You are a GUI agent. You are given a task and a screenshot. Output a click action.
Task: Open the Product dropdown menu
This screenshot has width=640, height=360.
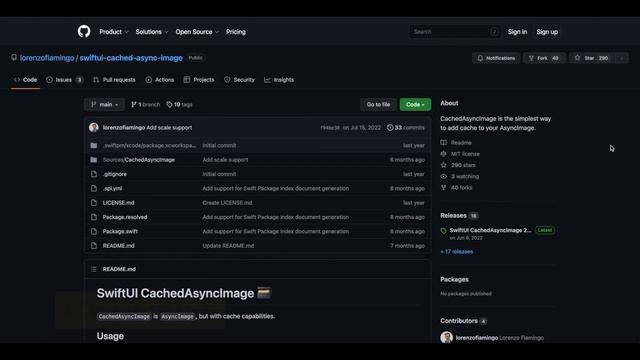point(113,32)
